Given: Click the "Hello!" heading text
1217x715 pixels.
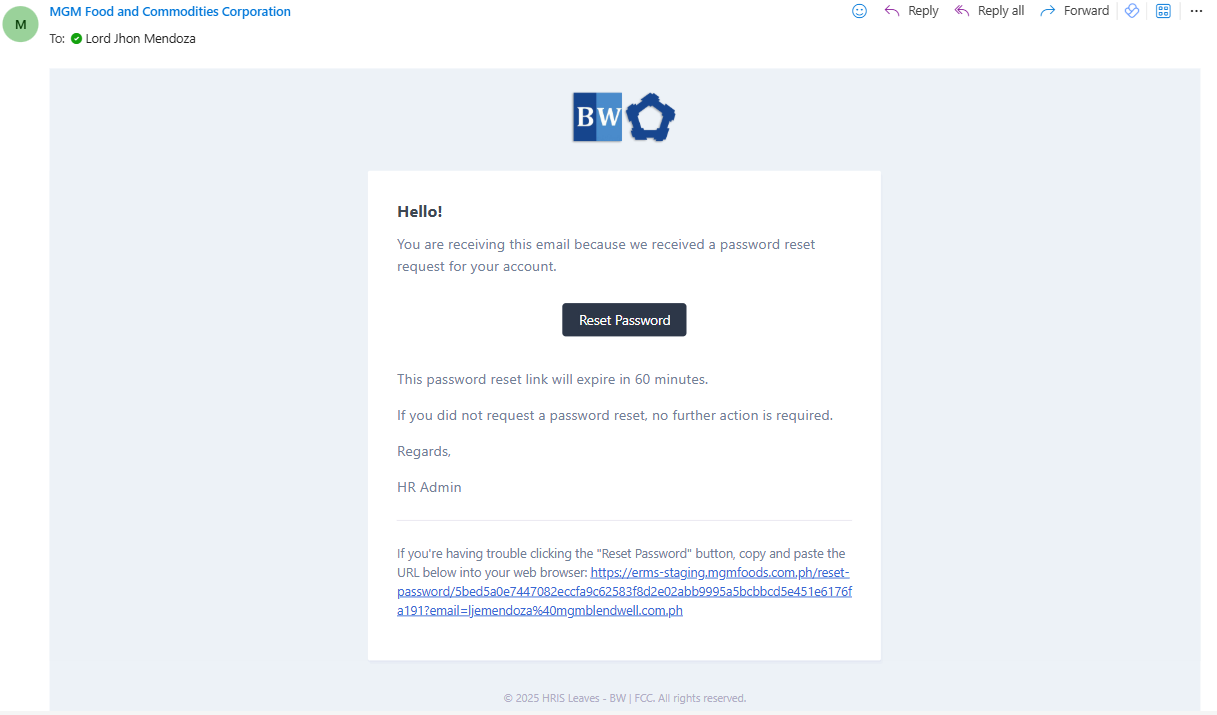Looking at the screenshot, I should [420, 211].
